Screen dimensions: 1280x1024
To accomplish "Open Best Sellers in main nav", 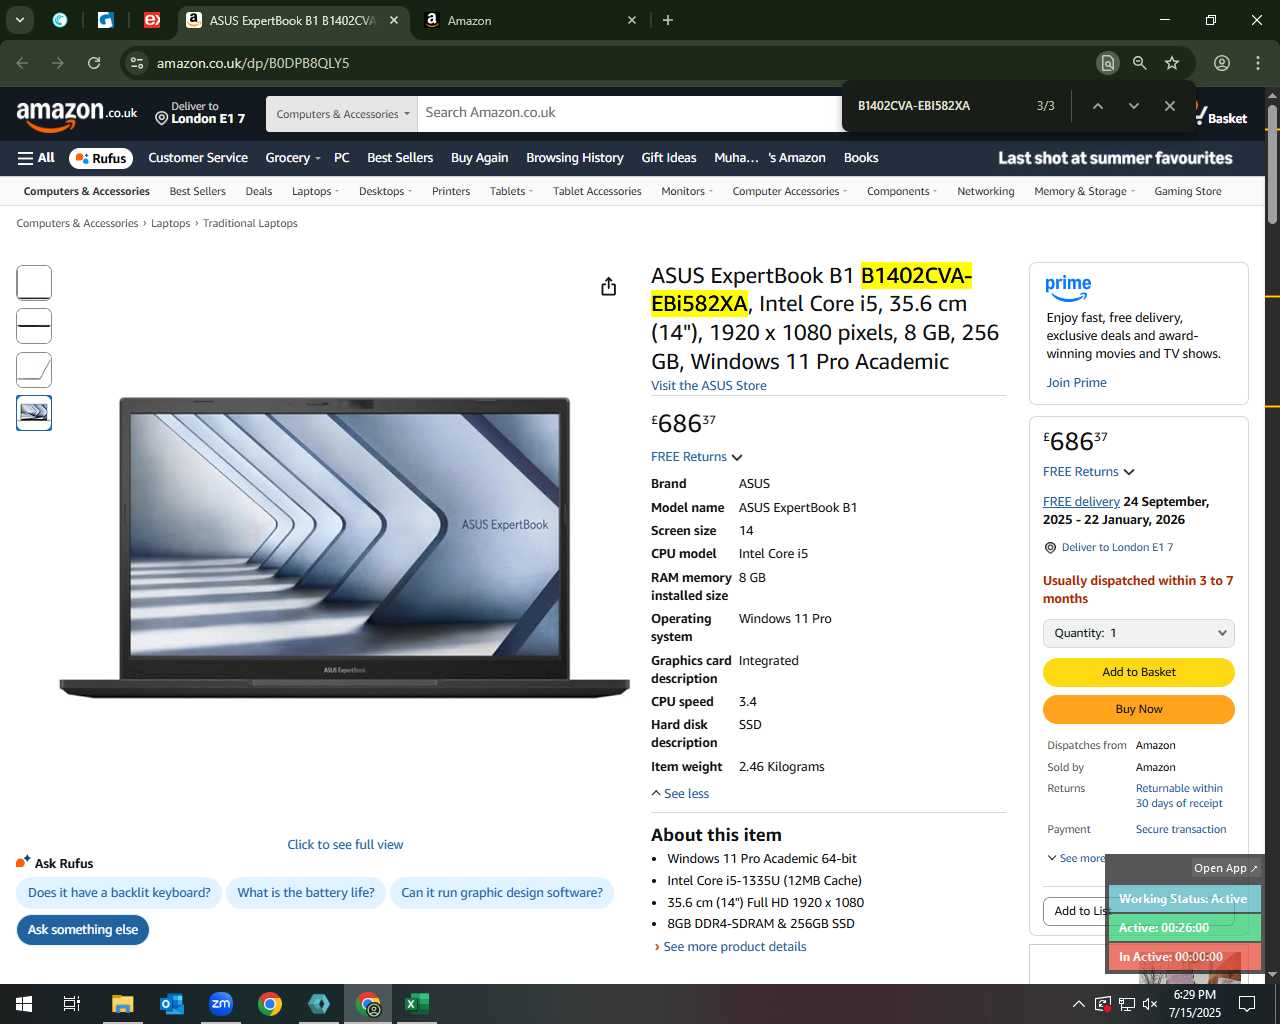I will pos(400,158).
